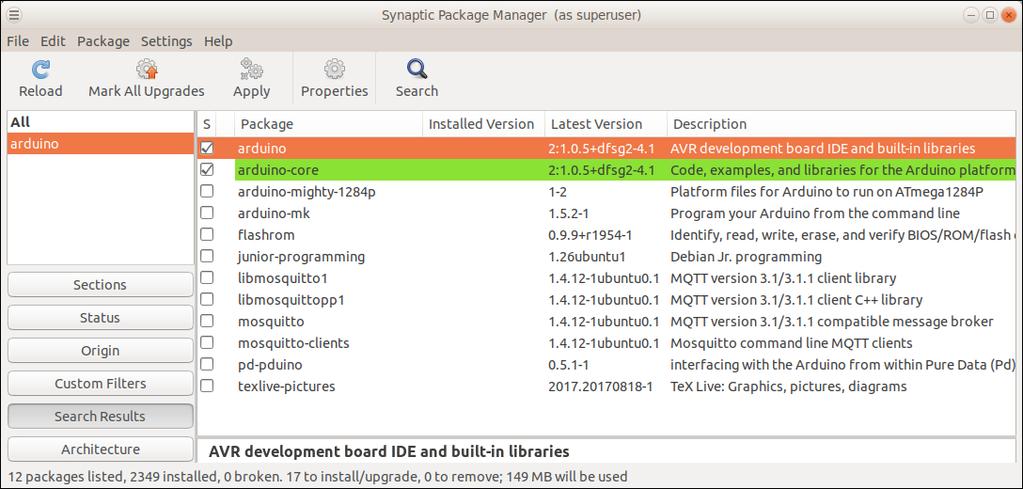
Task: Click 'Debian Jr. programming' description
Action: (x=746, y=257)
